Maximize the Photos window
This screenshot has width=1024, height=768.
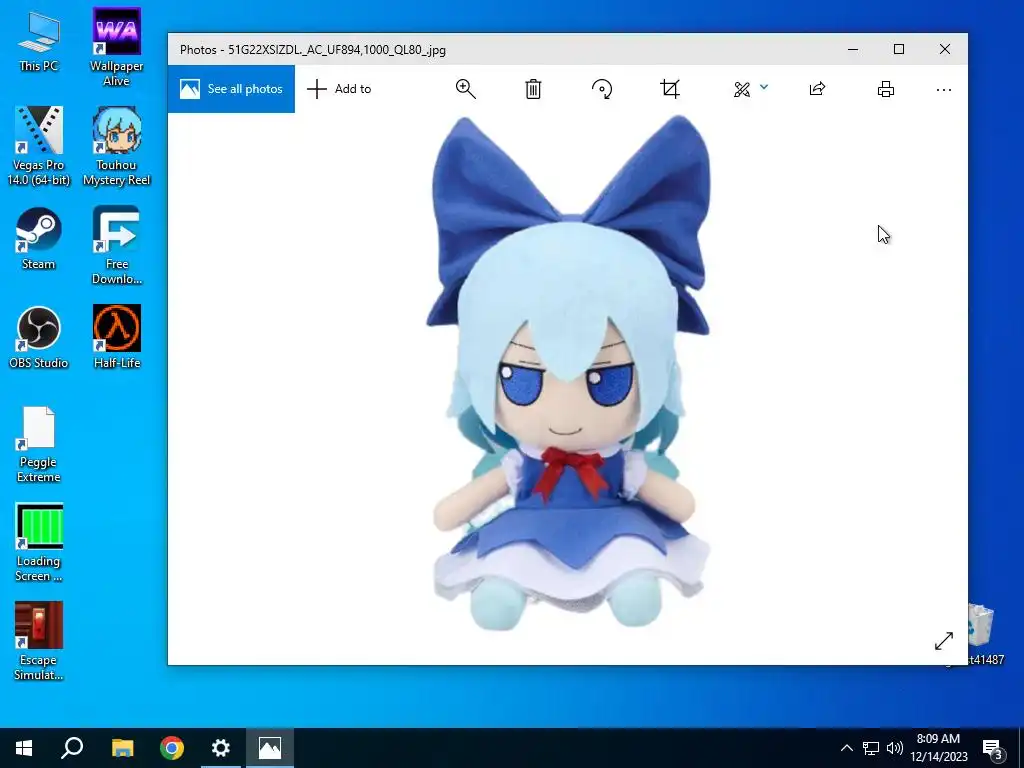899,50
